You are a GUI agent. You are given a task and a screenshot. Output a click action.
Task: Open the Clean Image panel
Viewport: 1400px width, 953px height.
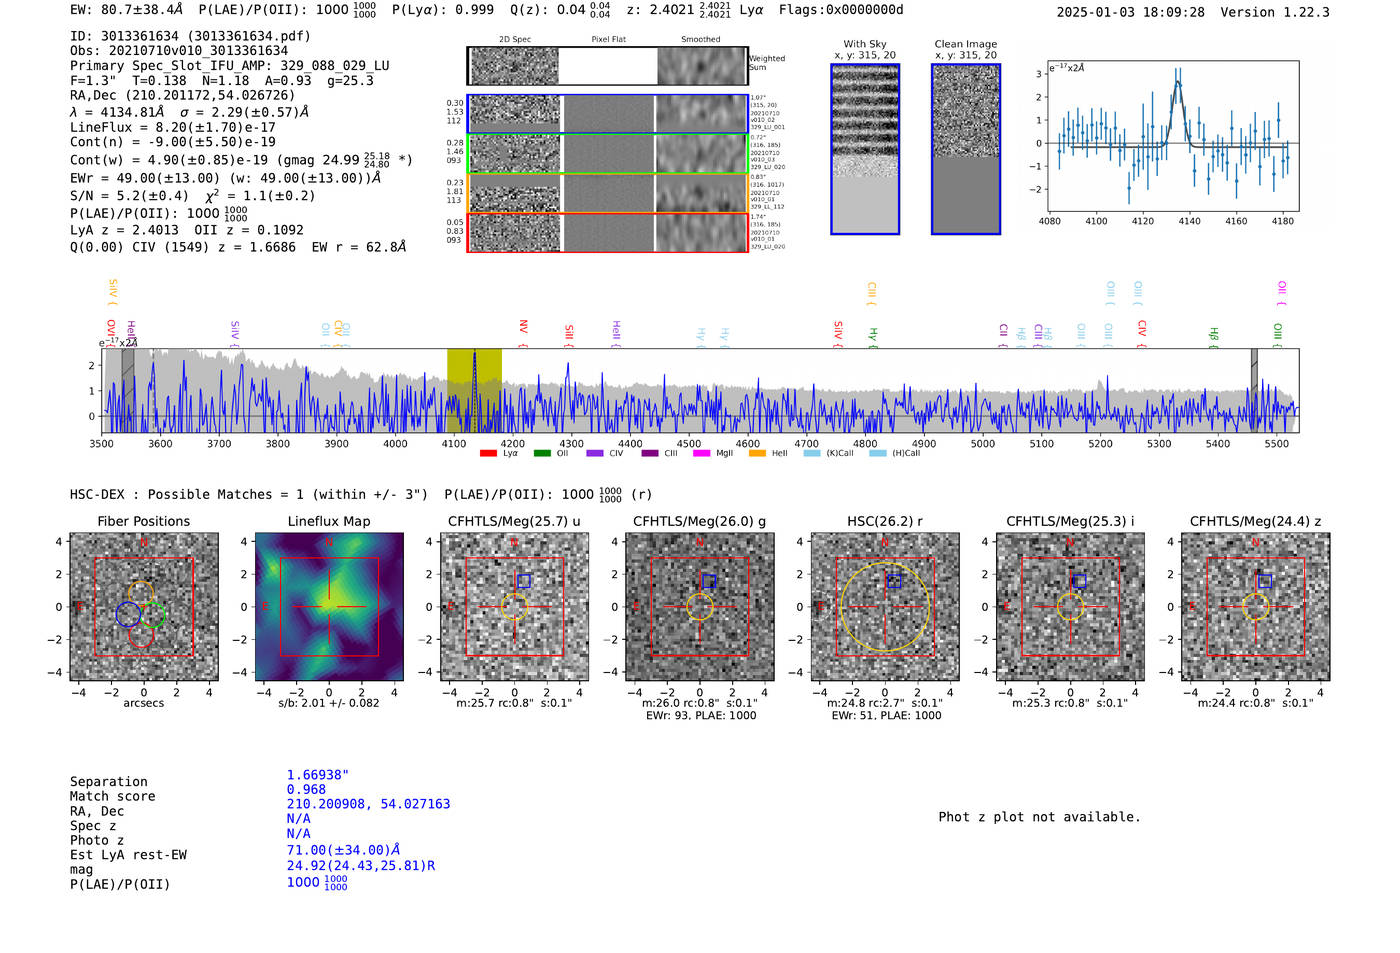click(966, 149)
